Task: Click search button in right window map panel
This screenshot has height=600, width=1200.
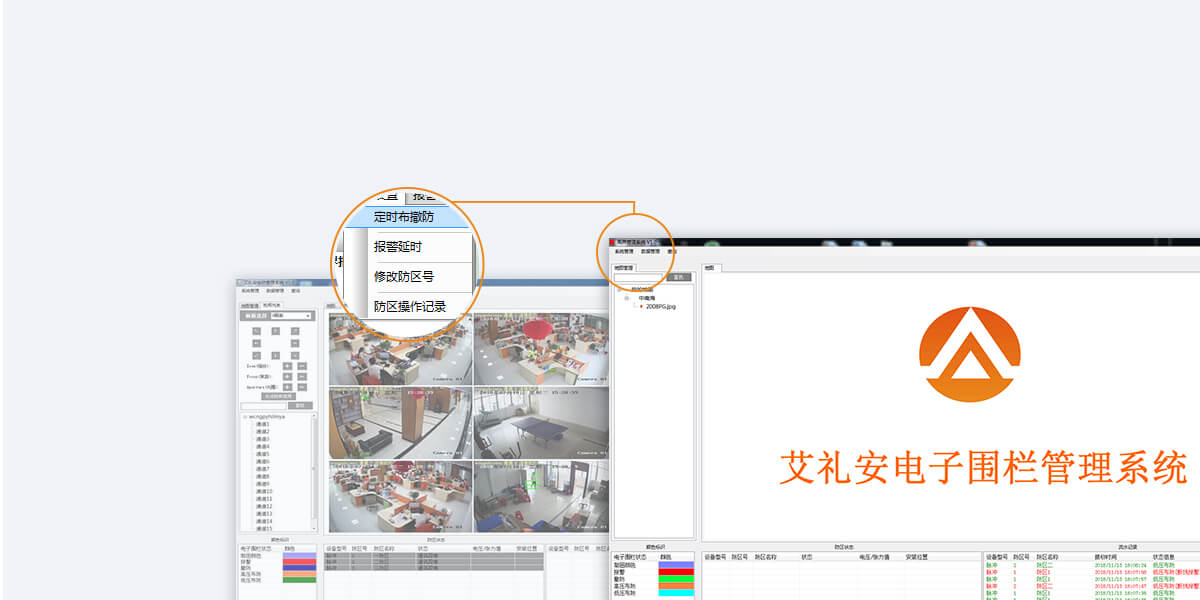Action: pos(679,277)
